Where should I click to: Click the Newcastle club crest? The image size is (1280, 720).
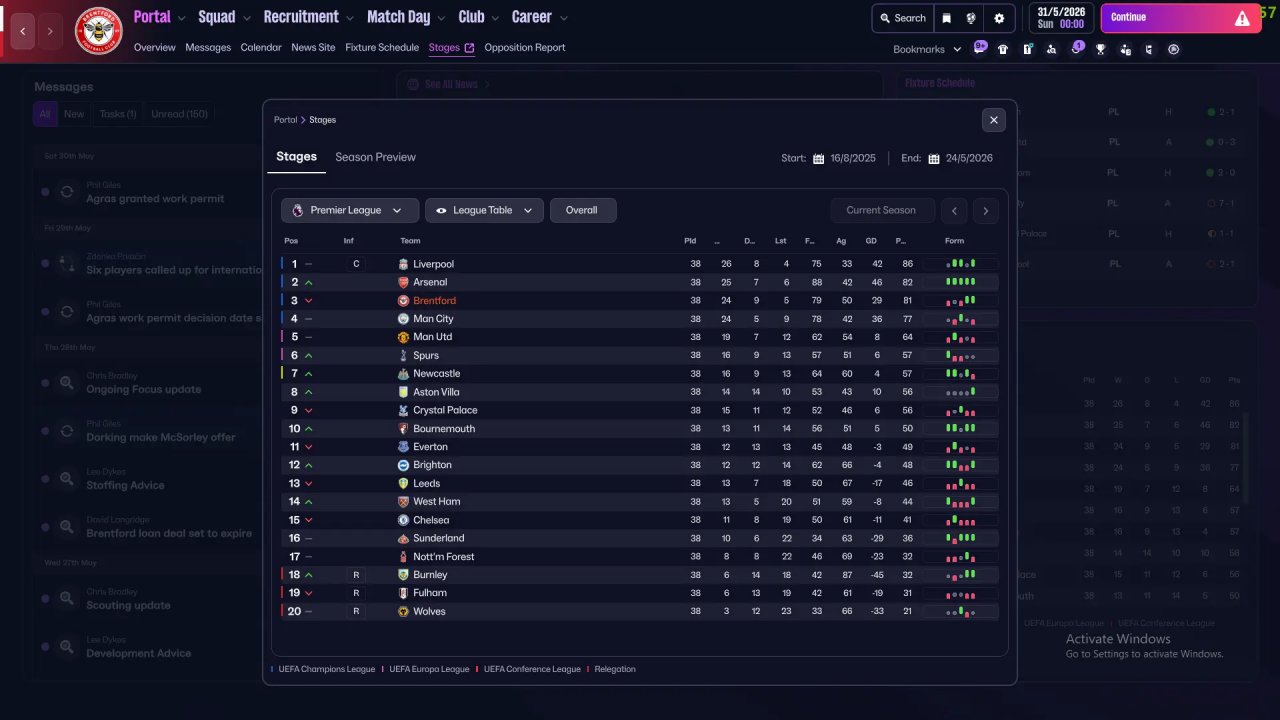(403, 374)
